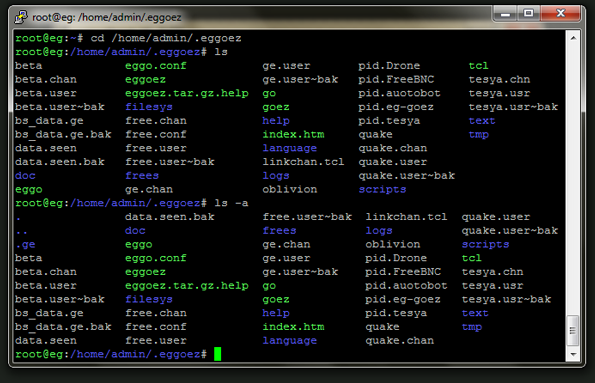Click the green block cursor at the prompt
595x383 pixels.
pyautogui.click(x=217, y=354)
